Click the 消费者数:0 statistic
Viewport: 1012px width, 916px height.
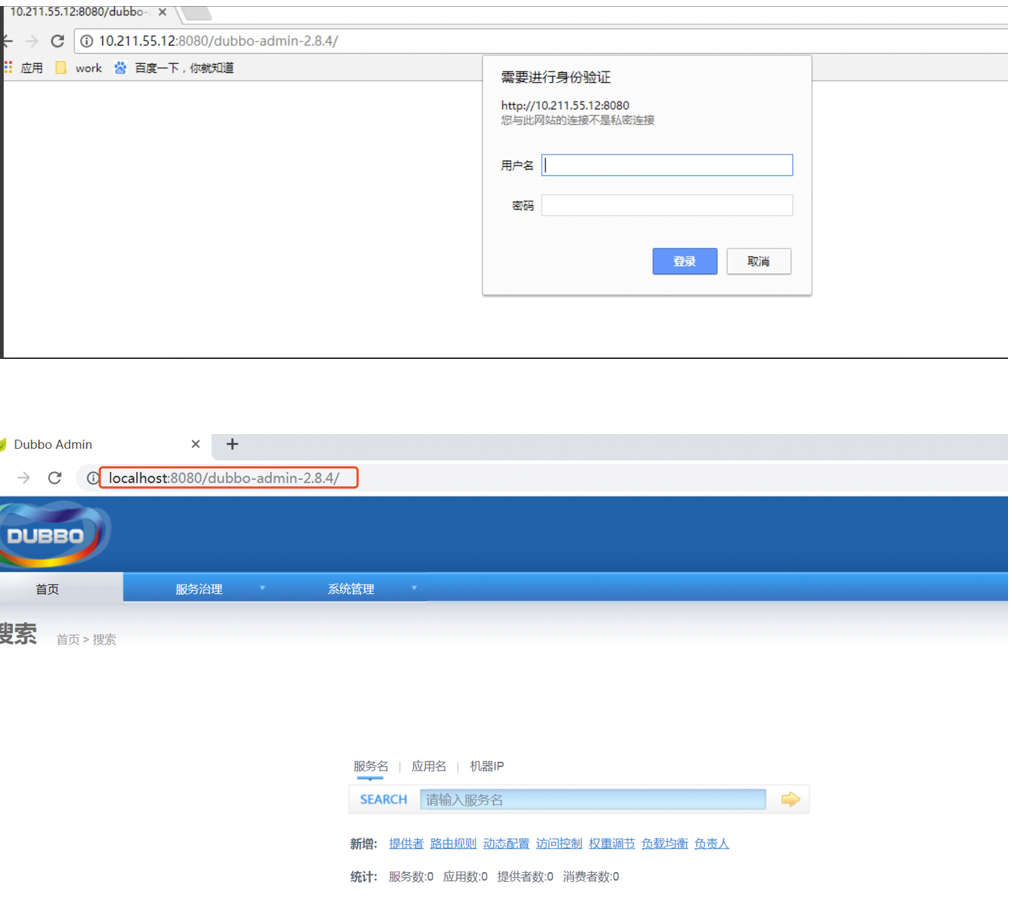[x=591, y=877]
